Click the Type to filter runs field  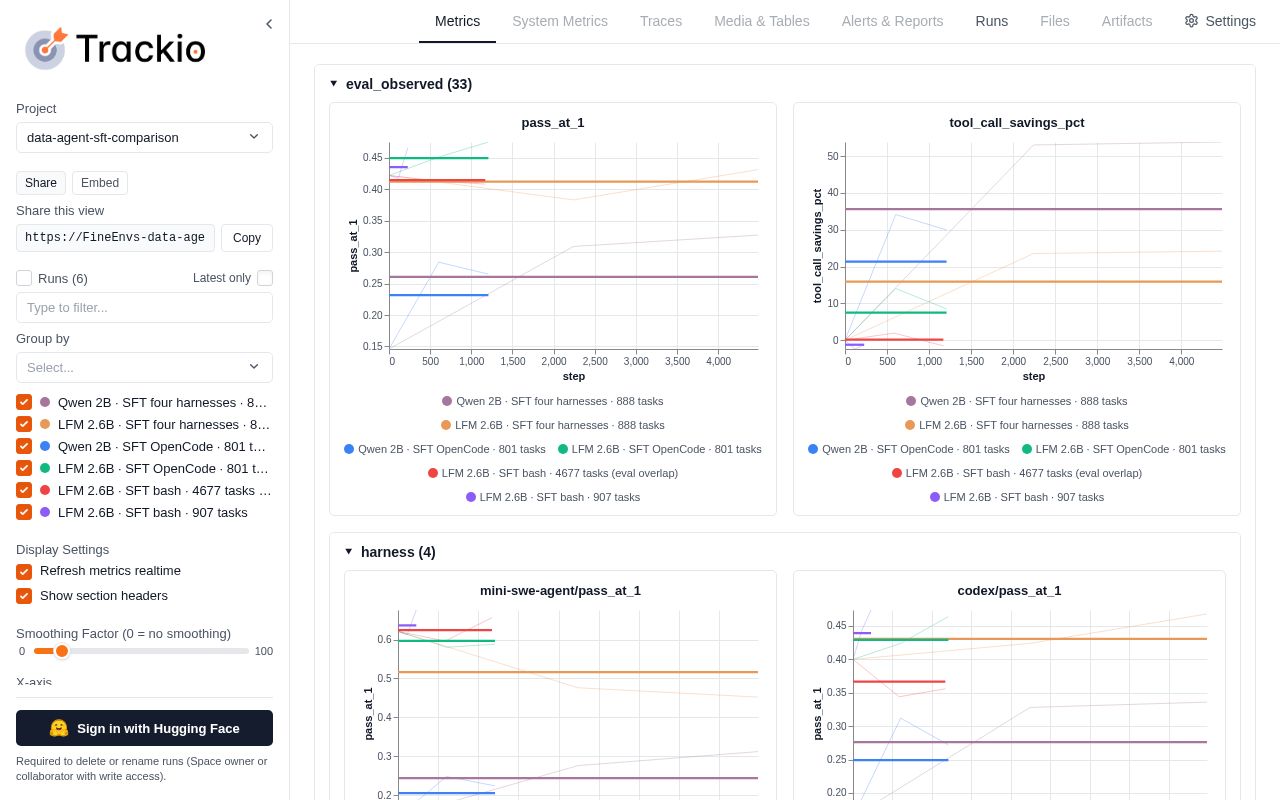(144, 308)
